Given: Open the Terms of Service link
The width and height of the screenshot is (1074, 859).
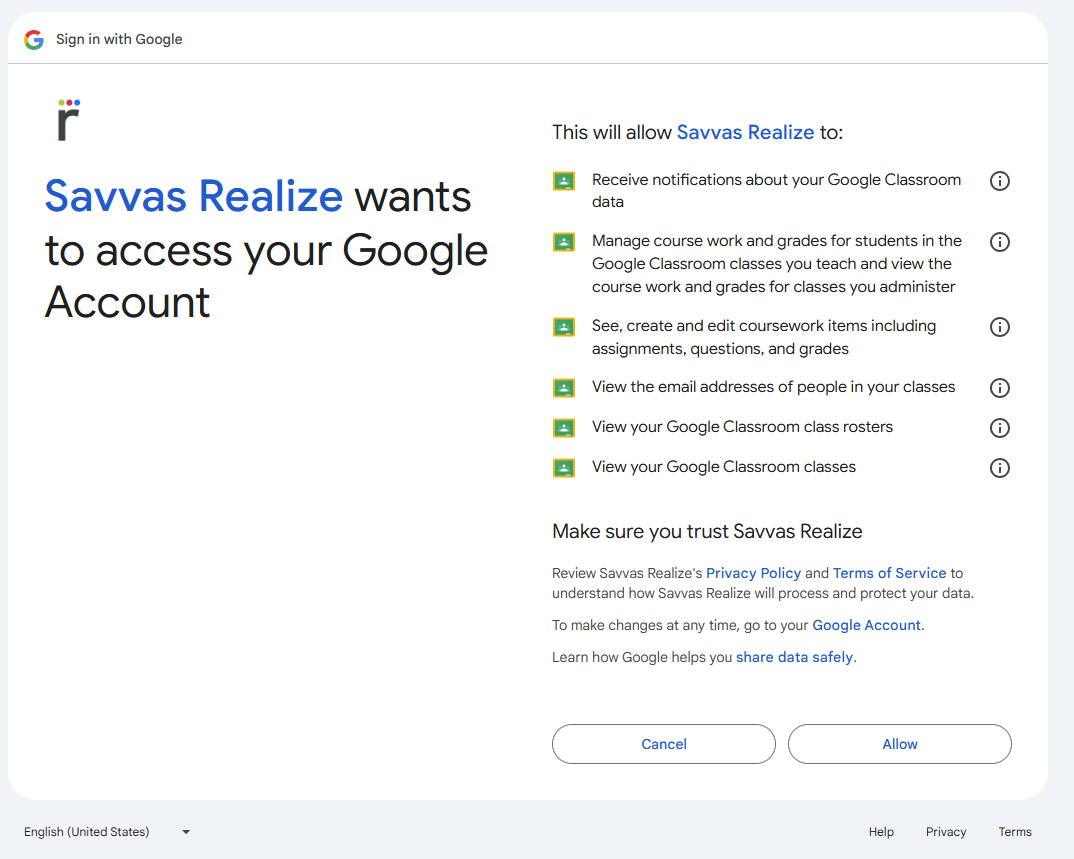Looking at the screenshot, I should 889,573.
